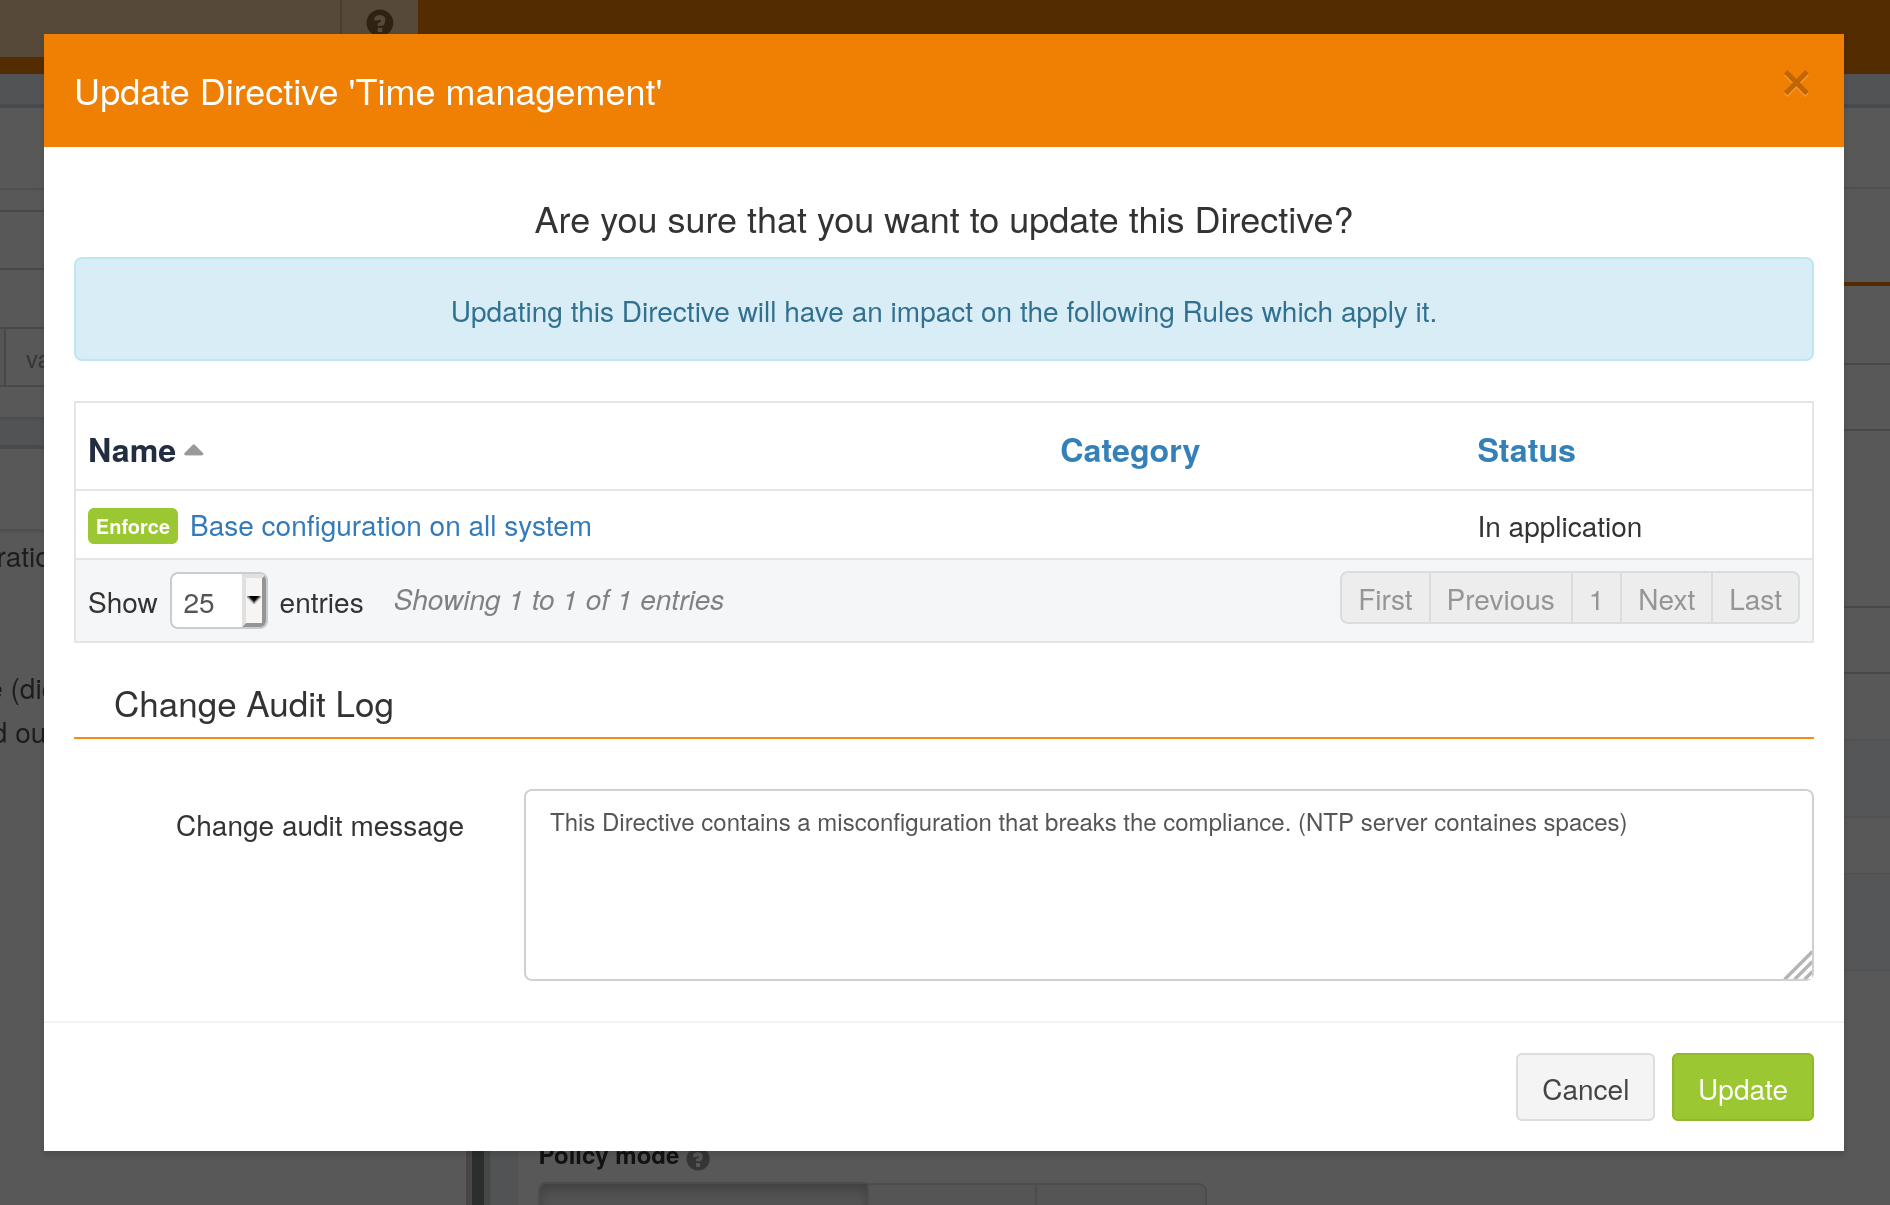
Task: Click the Policy mode help icon
Action: coord(699,1159)
